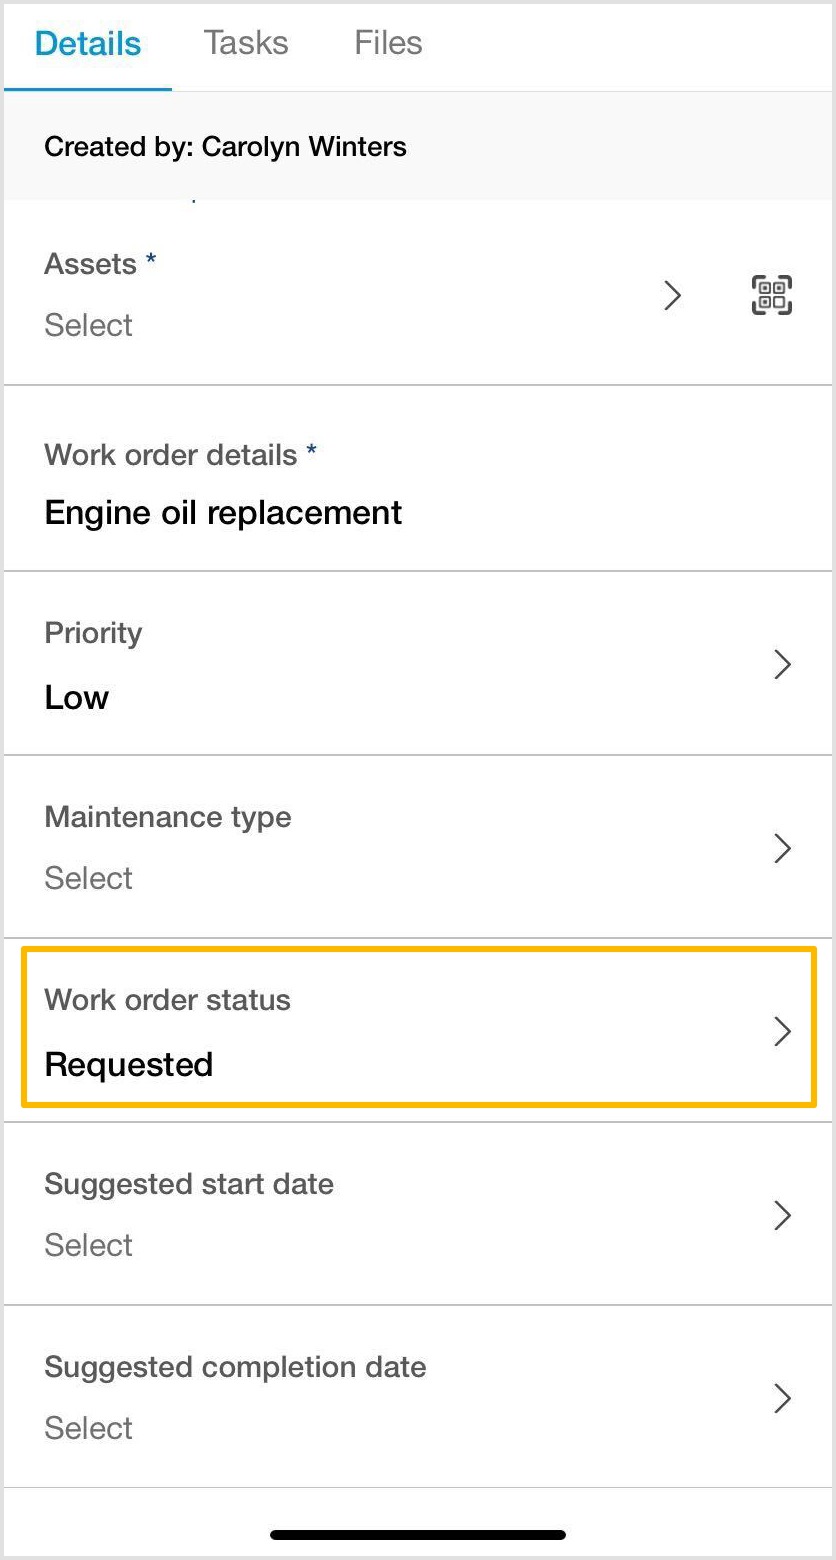This screenshot has height=1560, width=836.
Task: Expand the Priority row chevron
Action: coord(783,664)
